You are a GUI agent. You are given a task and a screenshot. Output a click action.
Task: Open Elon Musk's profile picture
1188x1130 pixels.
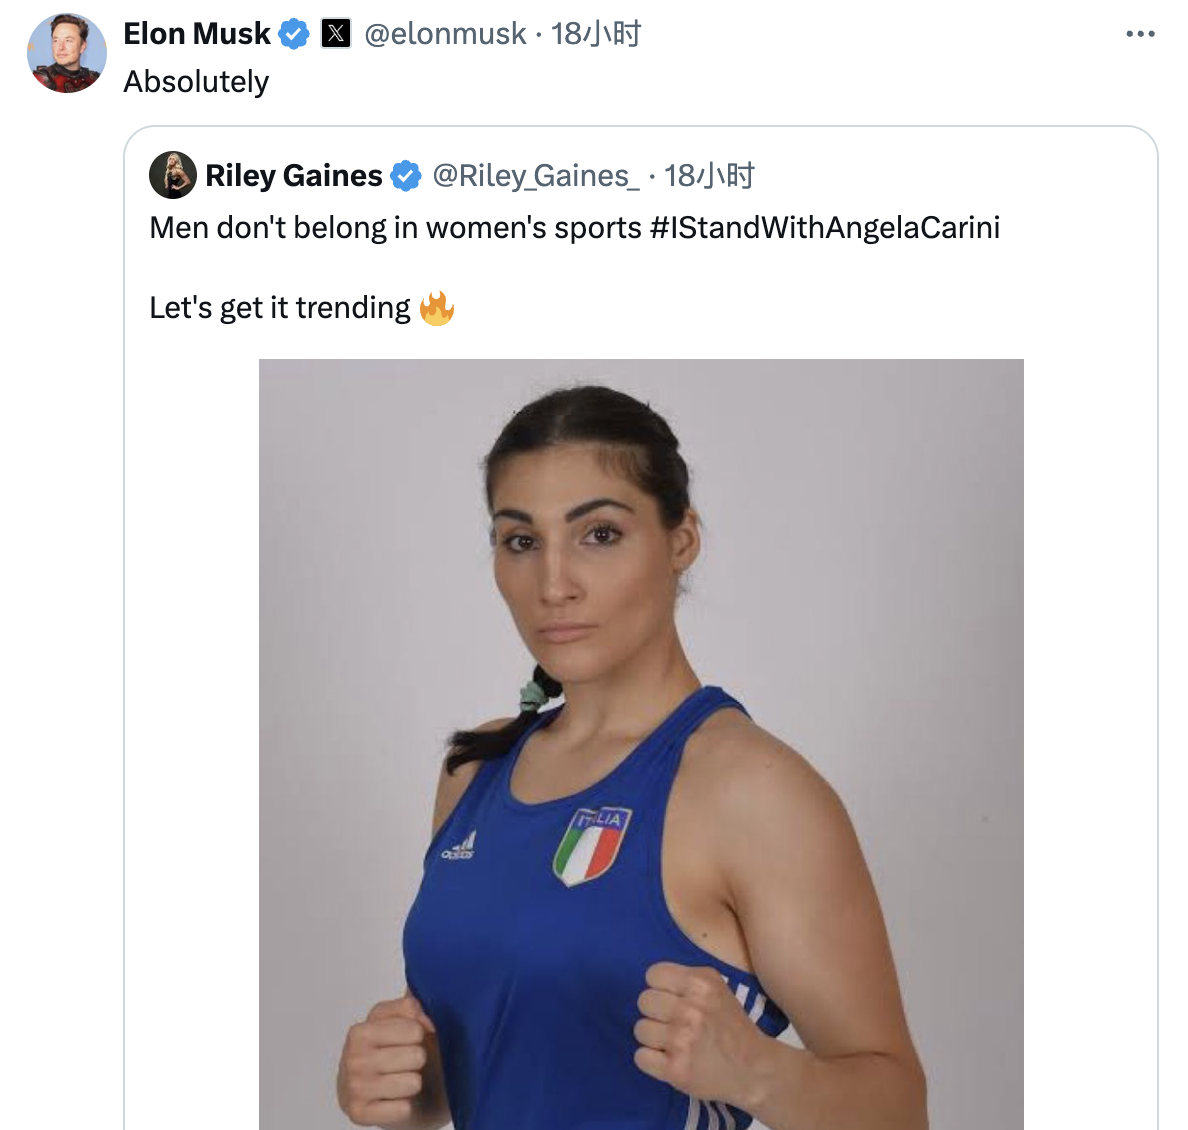(67, 53)
